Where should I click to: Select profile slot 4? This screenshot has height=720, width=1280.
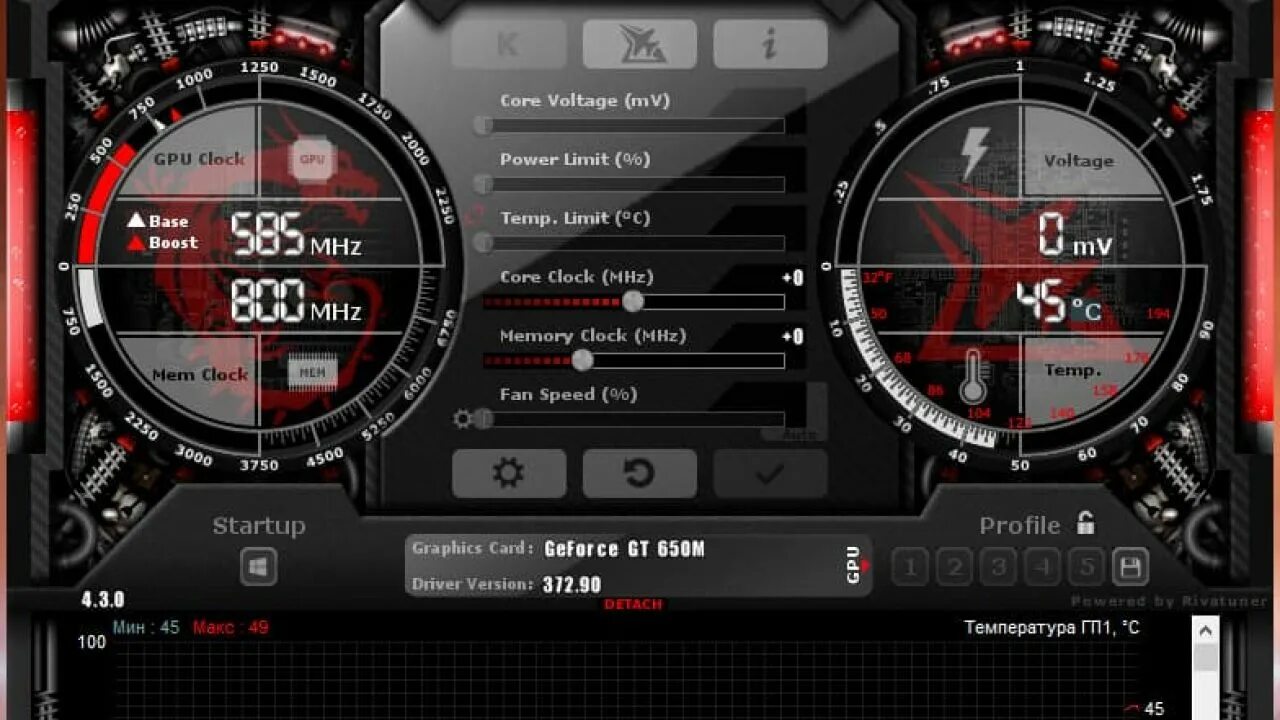pos(1042,568)
